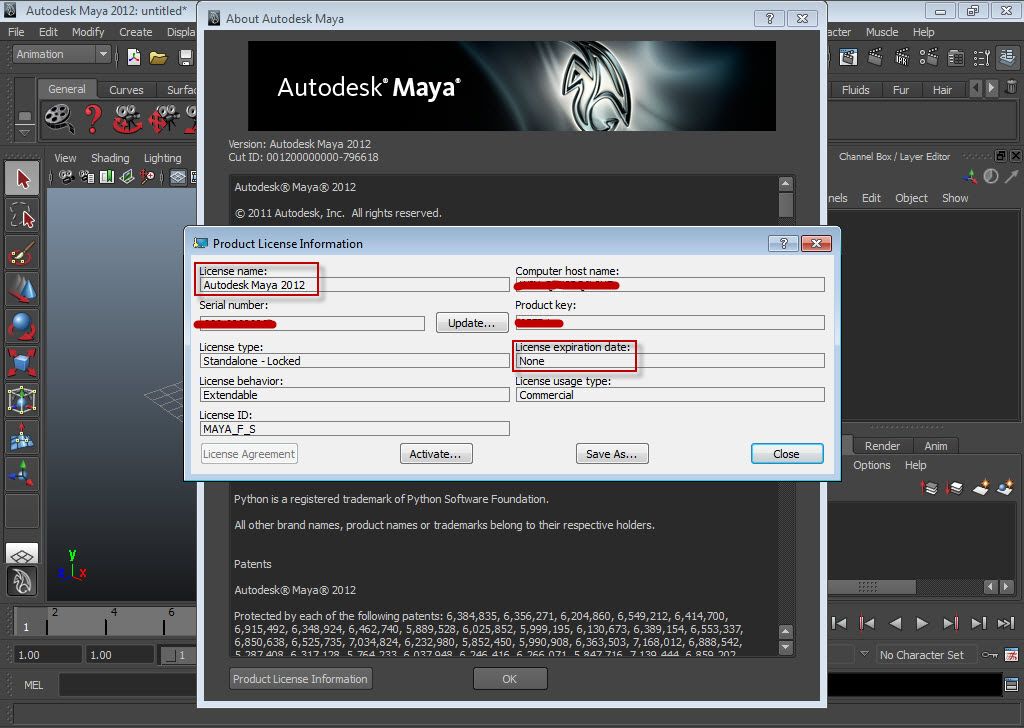Open Camera Attributes from panel toolbar

[86, 177]
